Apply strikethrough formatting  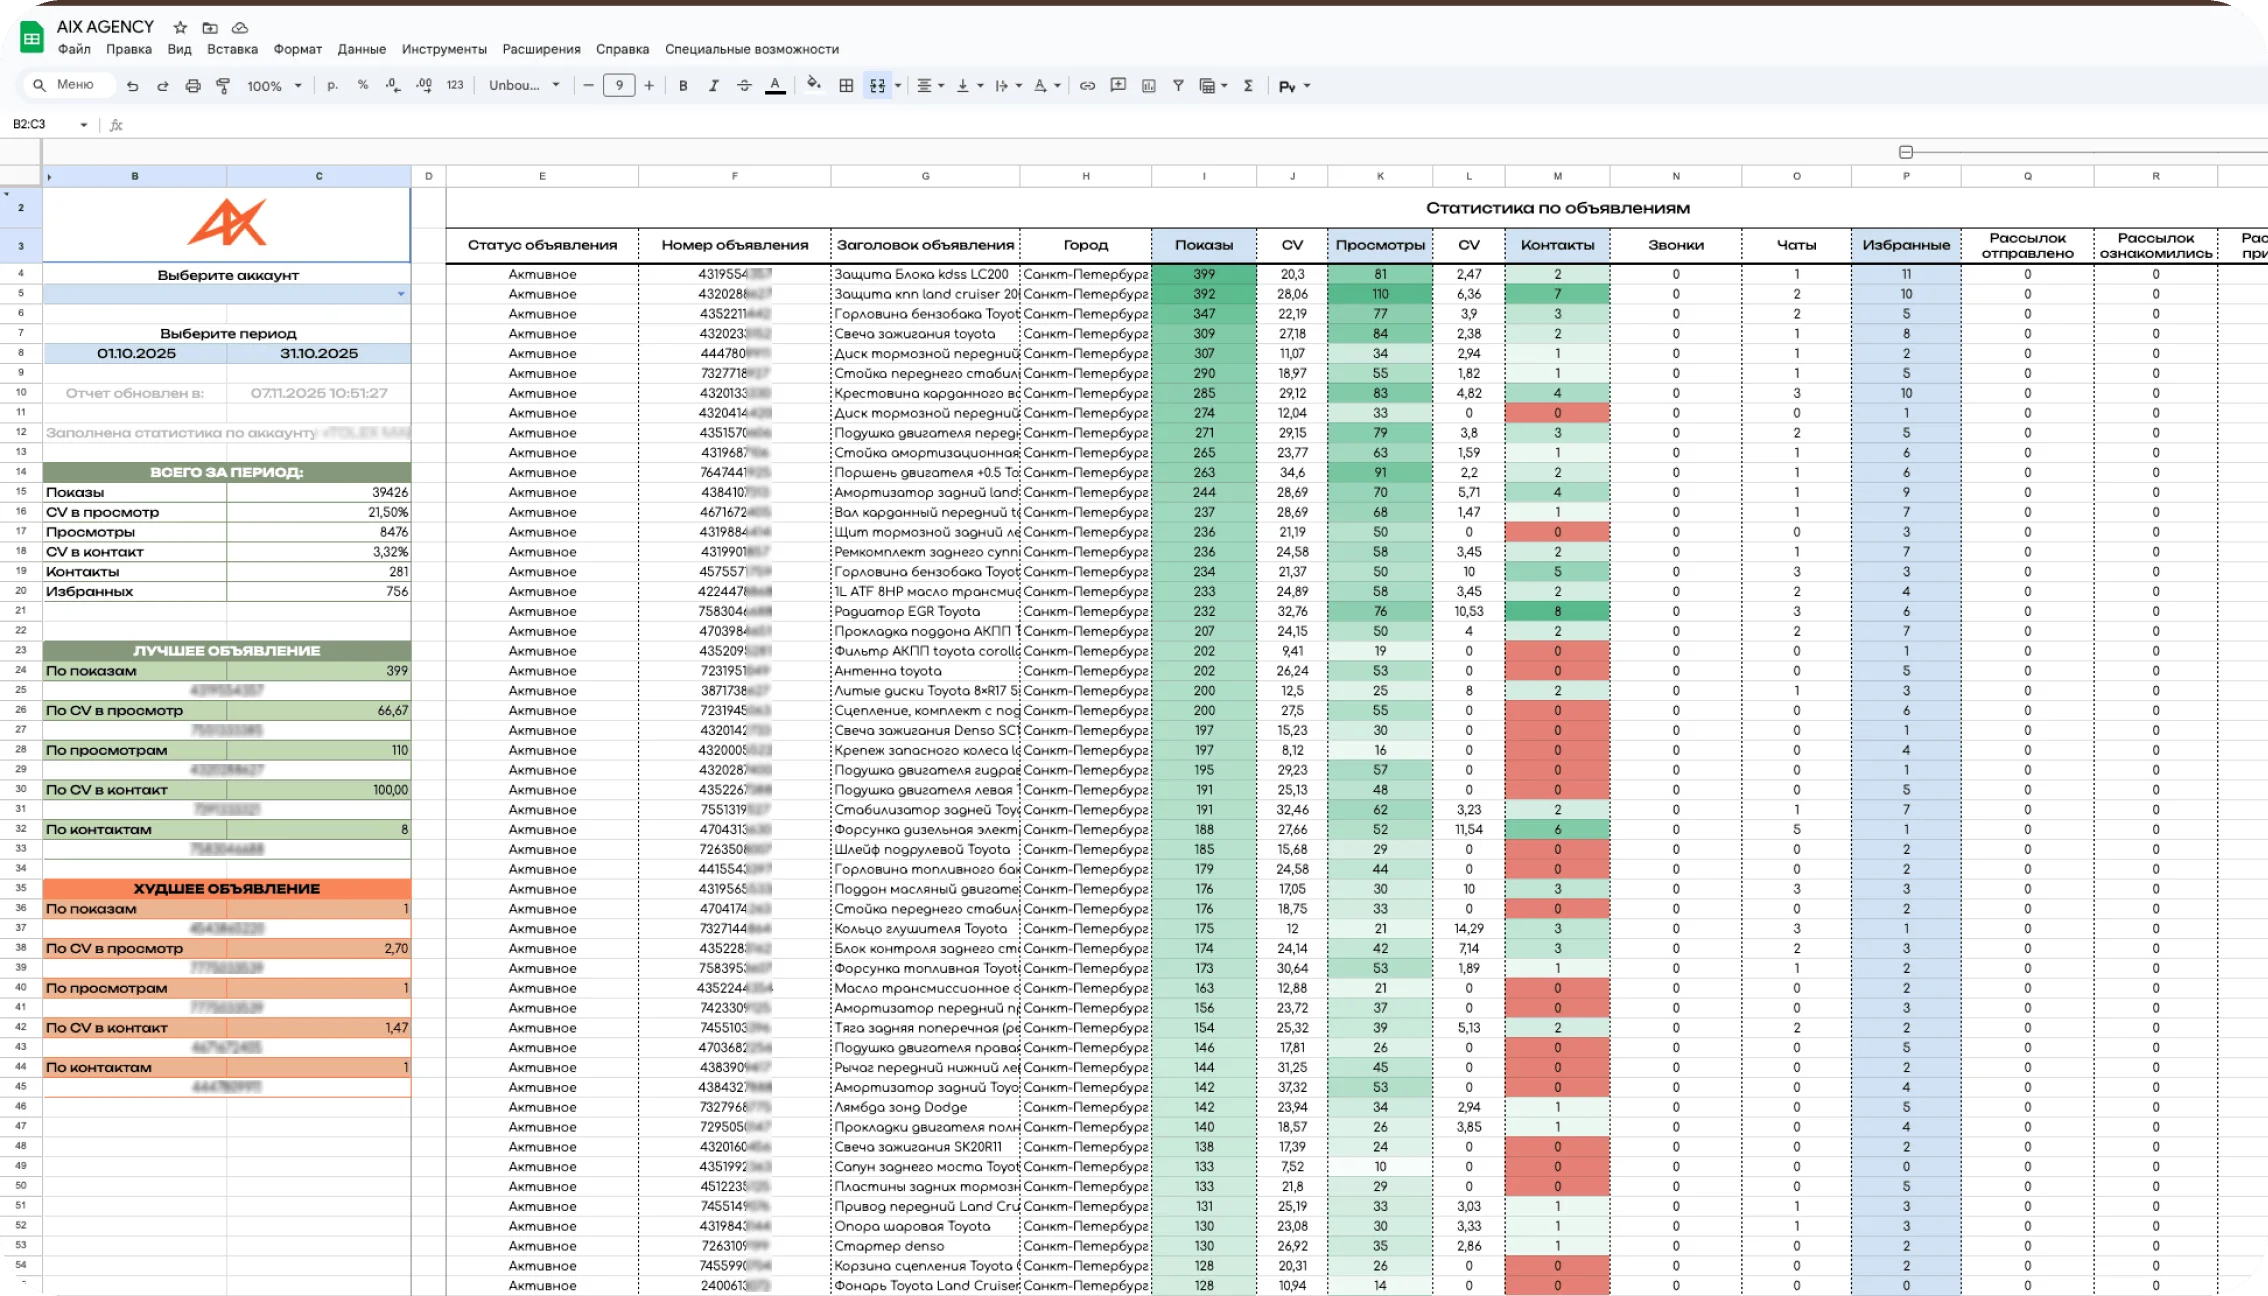point(744,86)
